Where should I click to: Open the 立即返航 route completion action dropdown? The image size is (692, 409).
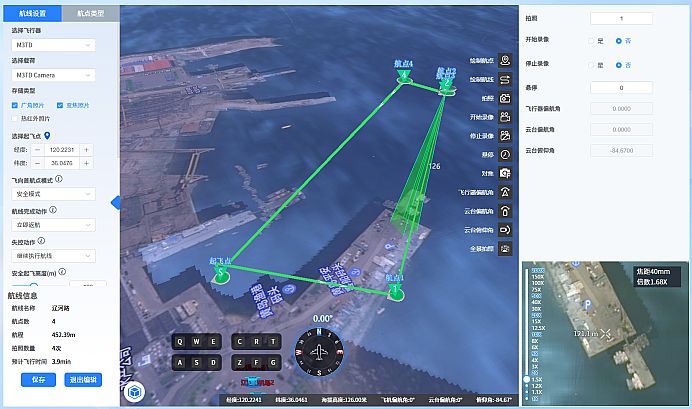[x=53, y=225]
